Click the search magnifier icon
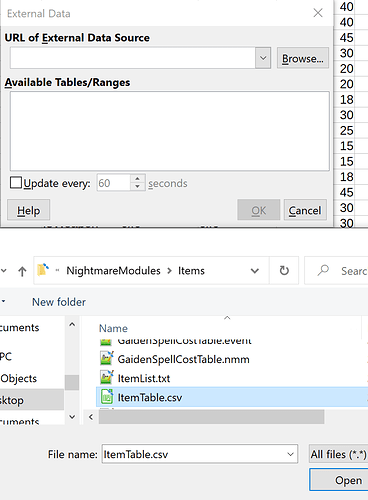This screenshot has height=500, width=368. tap(323, 270)
